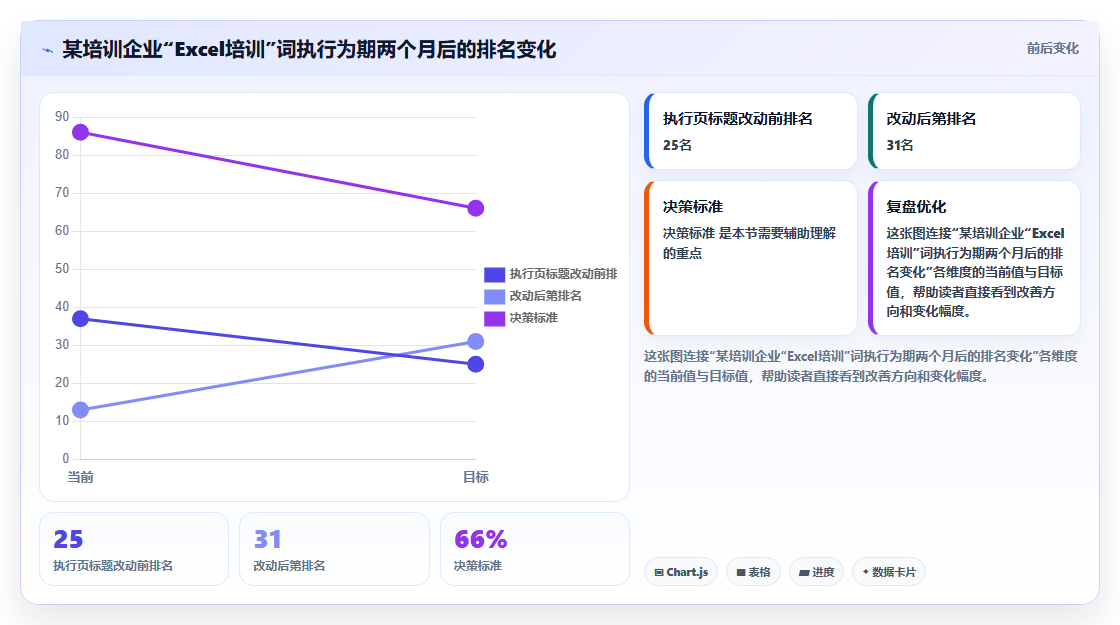
Task: Select the Chart.js tag
Action: click(x=681, y=572)
